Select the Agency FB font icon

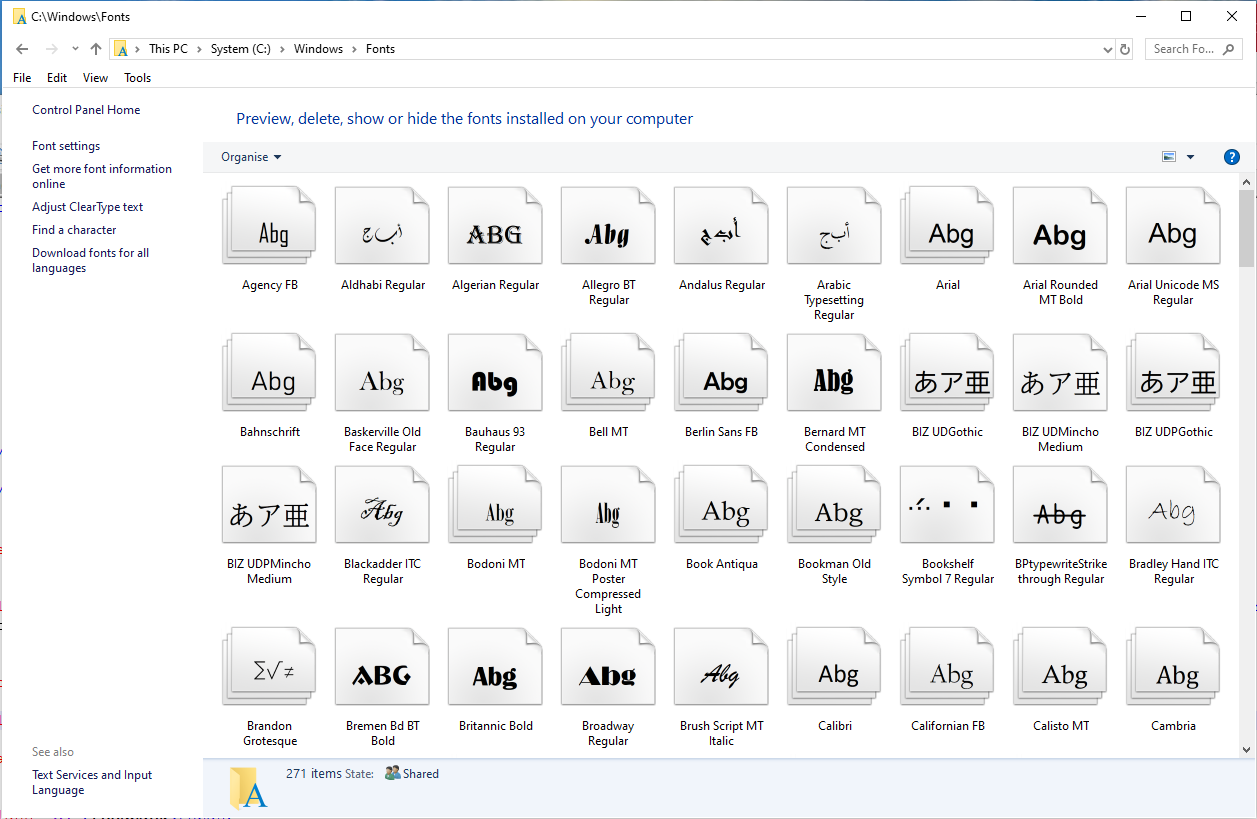click(x=269, y=227)
